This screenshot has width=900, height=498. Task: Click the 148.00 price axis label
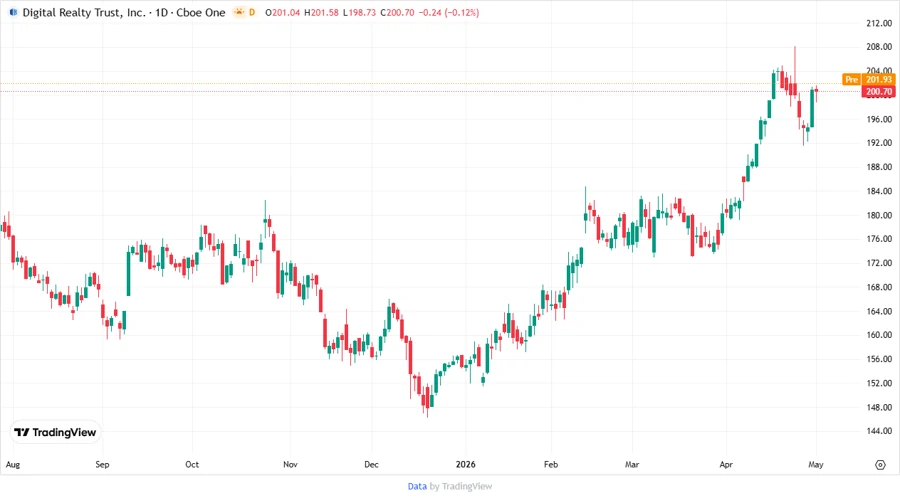point(879,407)
